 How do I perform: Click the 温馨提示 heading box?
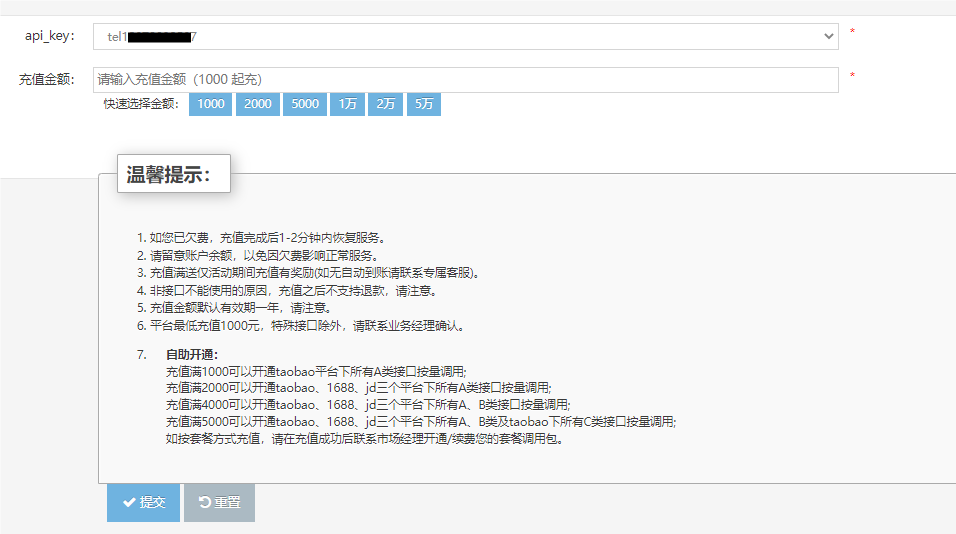click(174, 174)
